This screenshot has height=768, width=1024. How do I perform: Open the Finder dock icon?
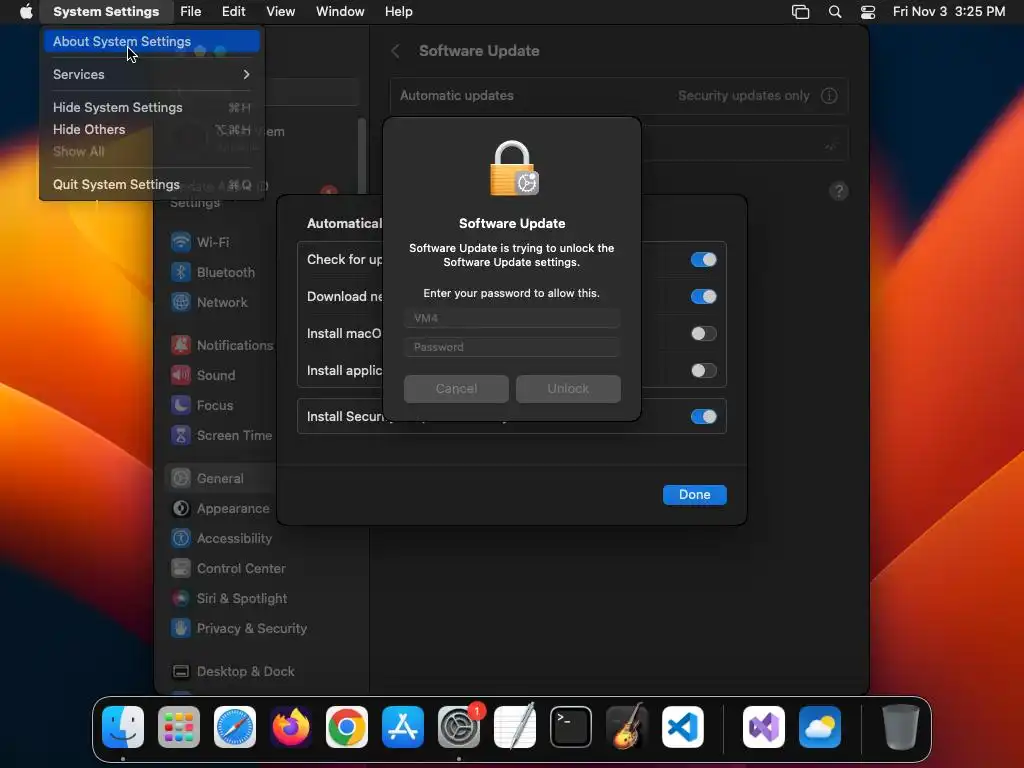(123, 727)
